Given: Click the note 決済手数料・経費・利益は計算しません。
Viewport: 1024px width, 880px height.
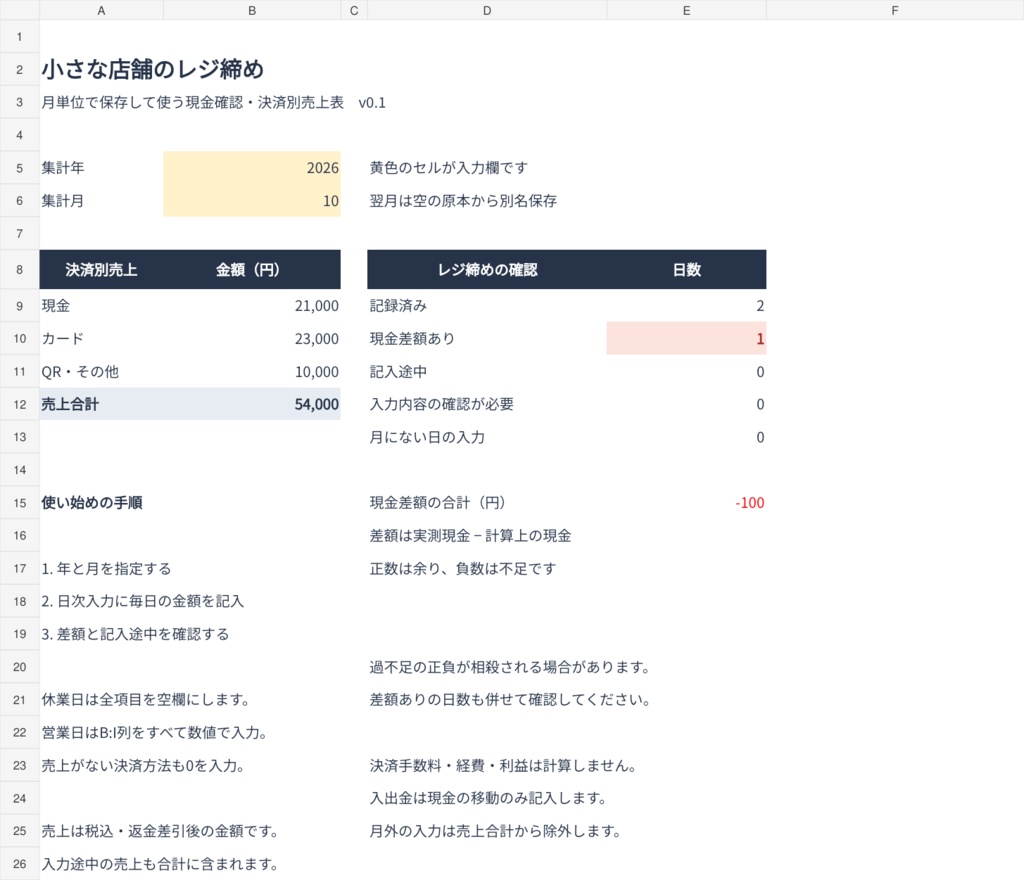Looking at the screenshot, I should (x=504, y=765).
